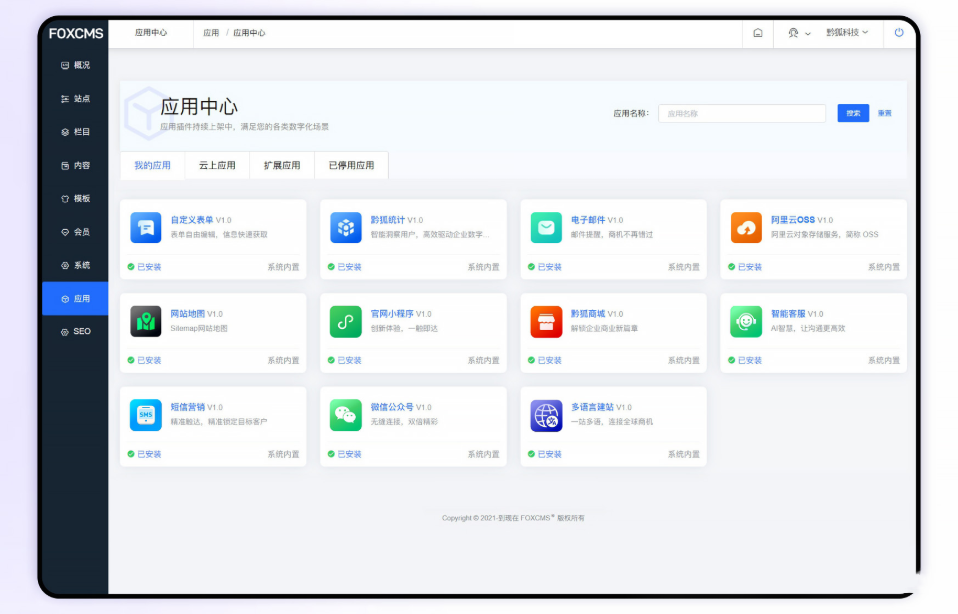Switch to the 已停用应用 tab

pyautogui.click(x=351, y=166)
